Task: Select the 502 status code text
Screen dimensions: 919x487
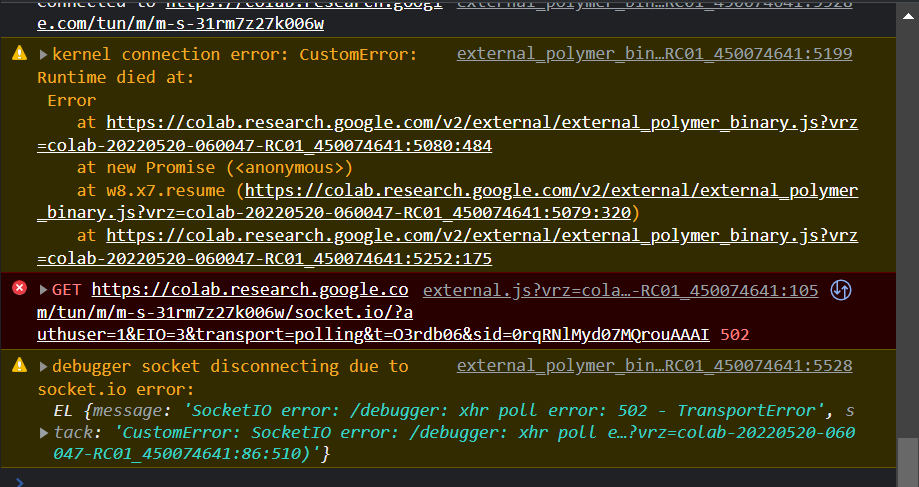Action: [735, 335]
